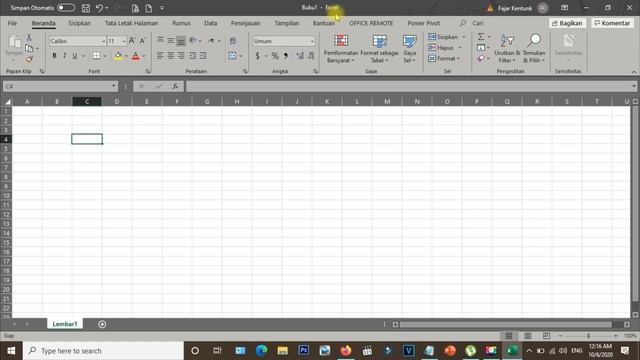Click the Percent style icon

click(x=275, y=56)
